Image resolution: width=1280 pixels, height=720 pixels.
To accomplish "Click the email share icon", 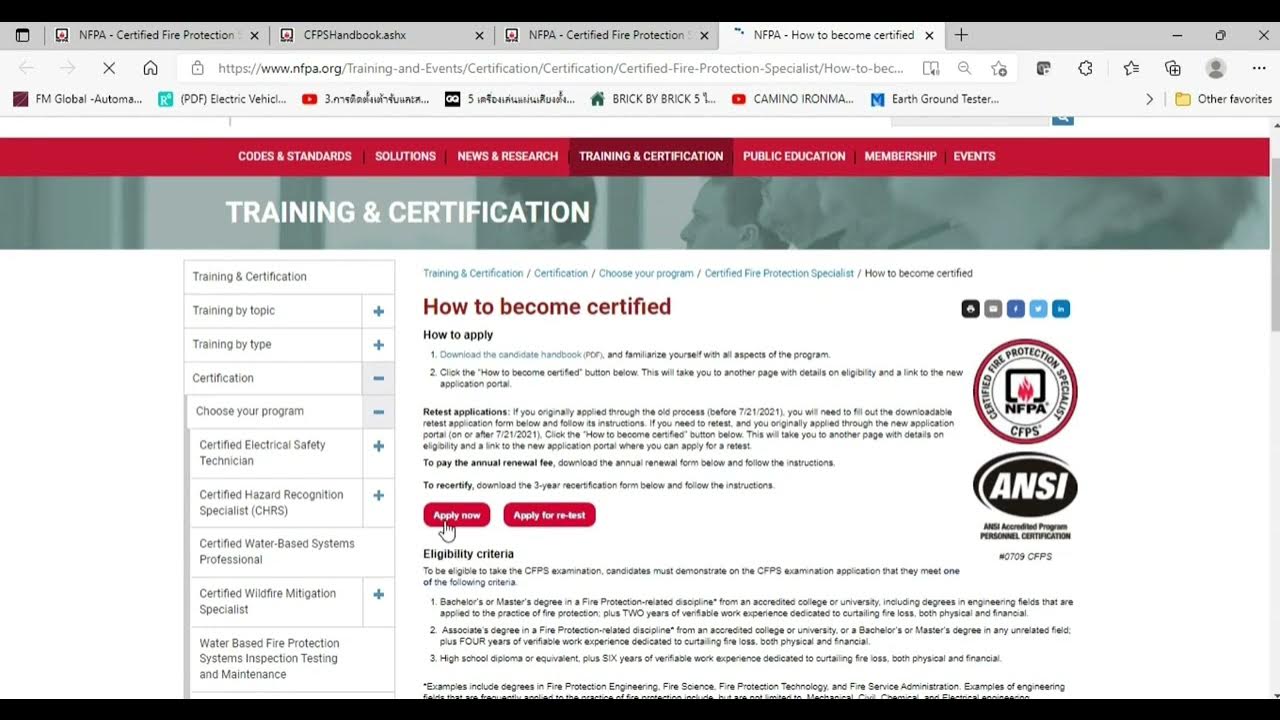I will tap(993, 309).
